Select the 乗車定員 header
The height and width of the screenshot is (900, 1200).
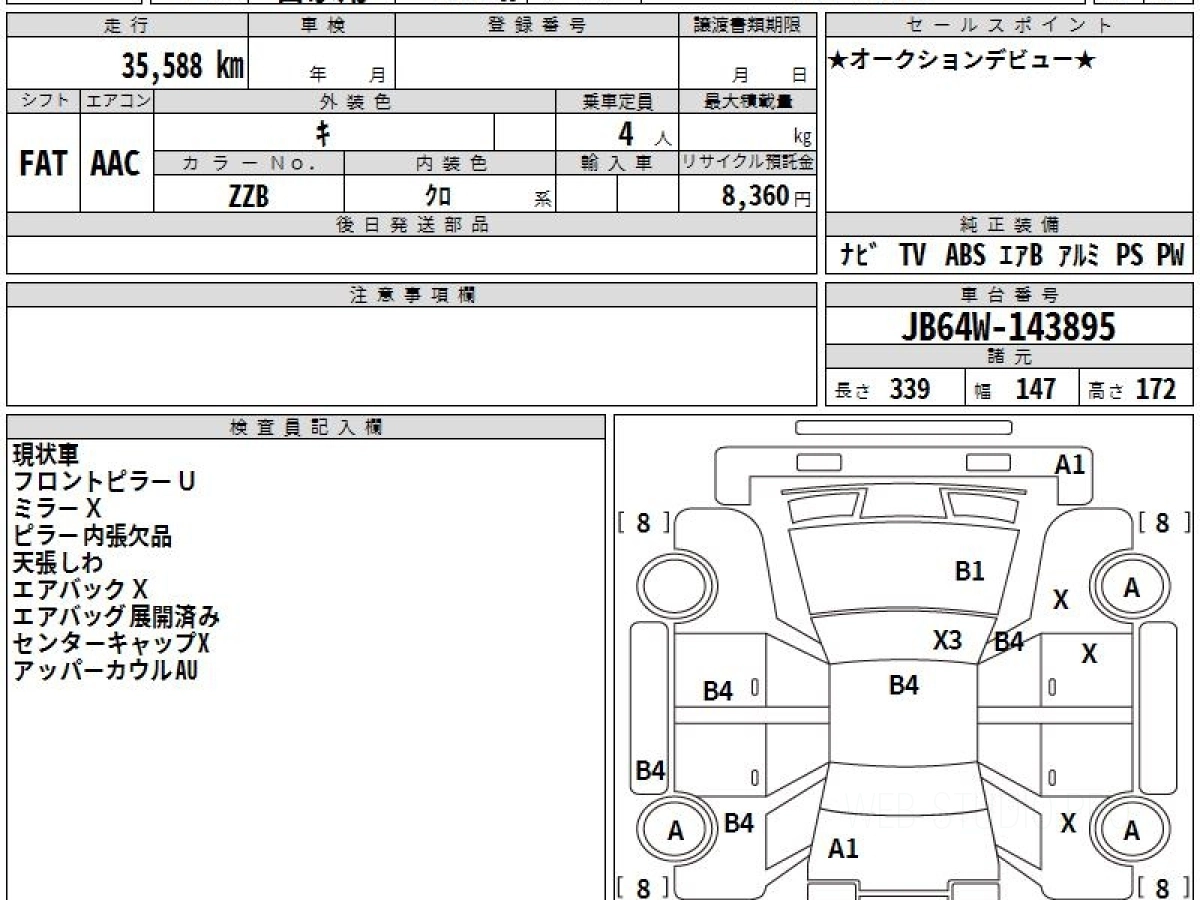(x=617, y=101)
